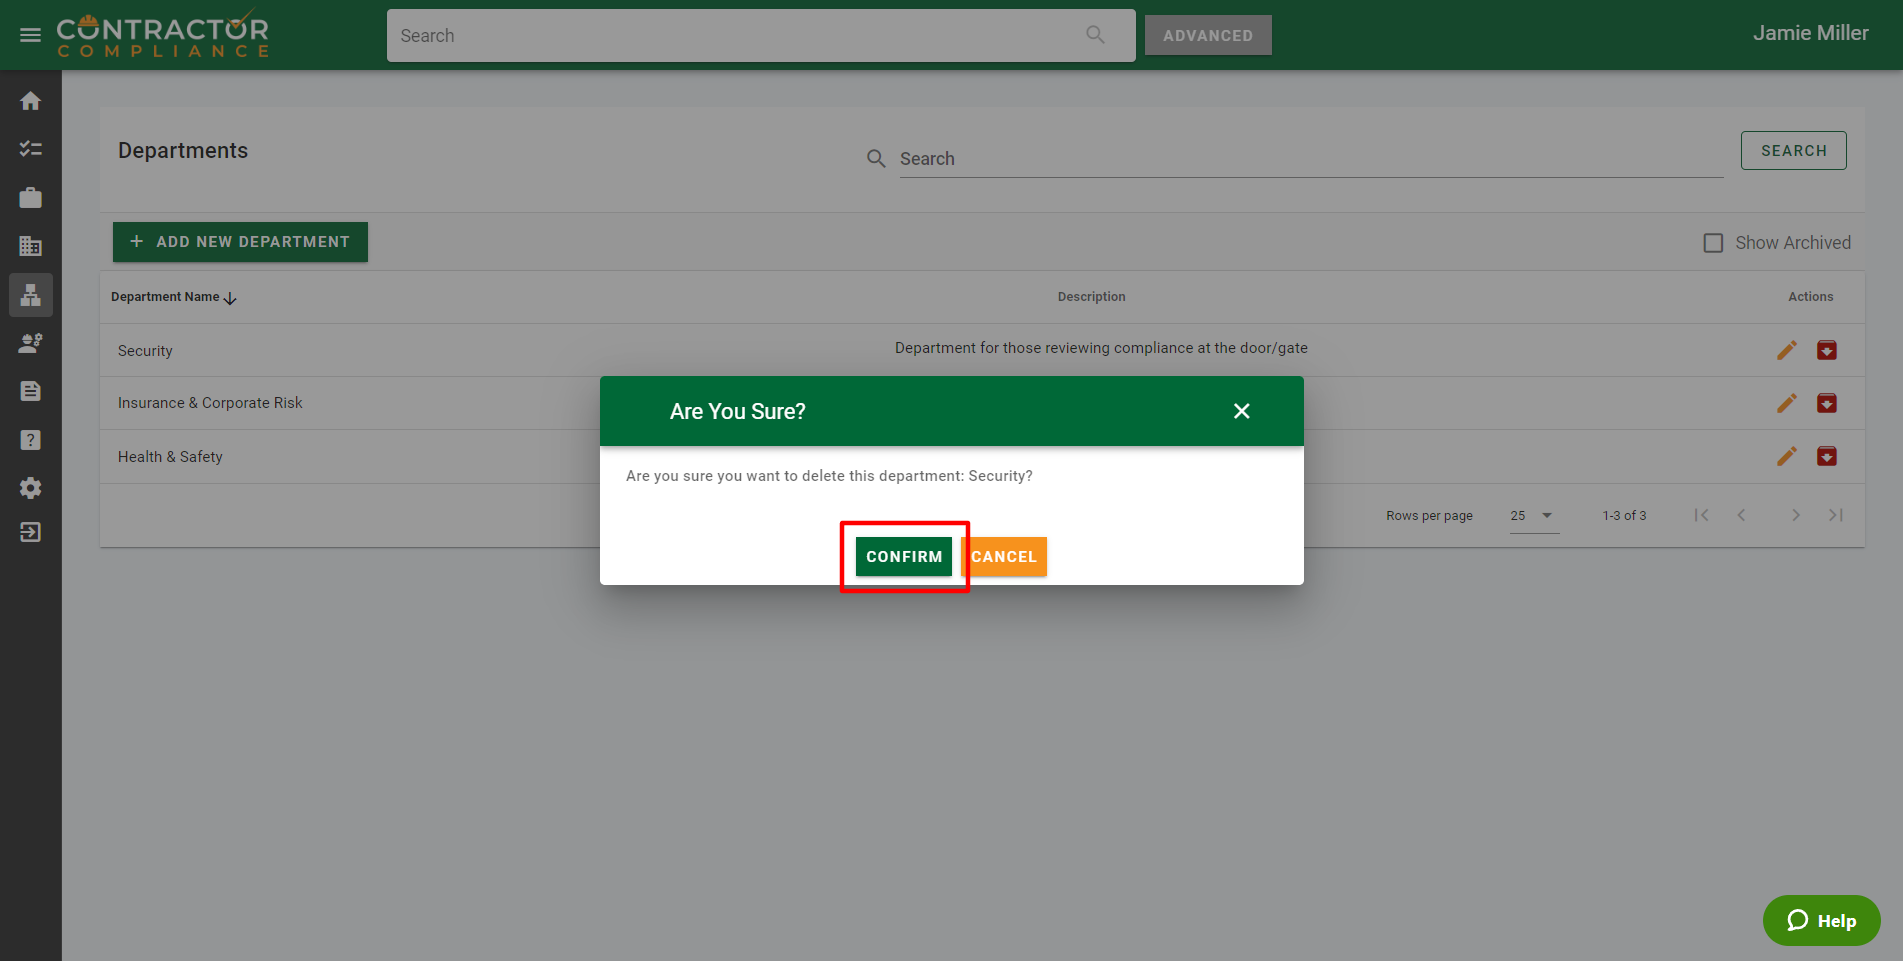
Task: Open the briefcase icon in sidebar
Action: 30,198
